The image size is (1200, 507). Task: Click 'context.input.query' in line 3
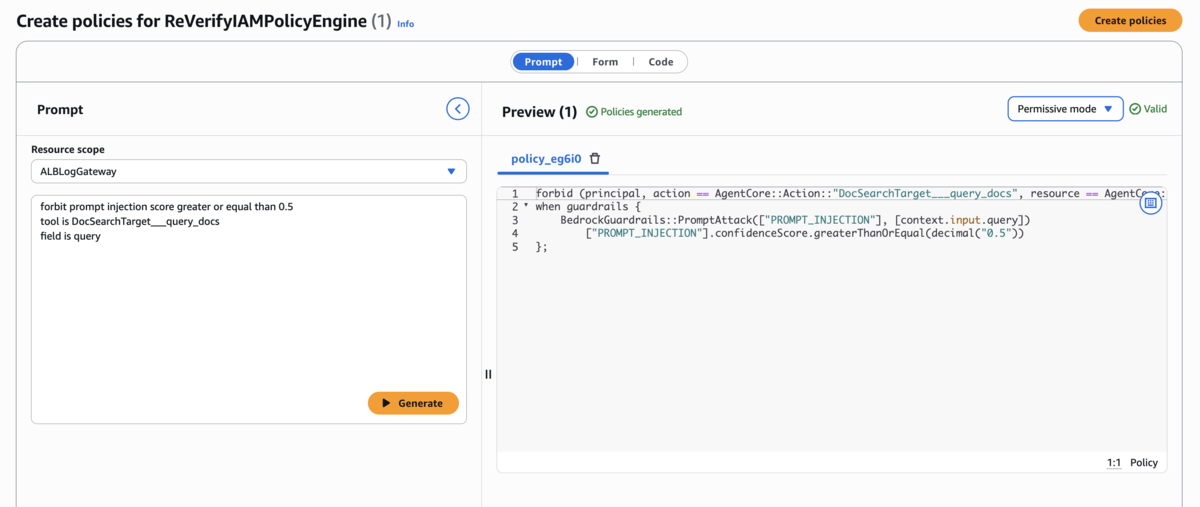tap(959, 219)
